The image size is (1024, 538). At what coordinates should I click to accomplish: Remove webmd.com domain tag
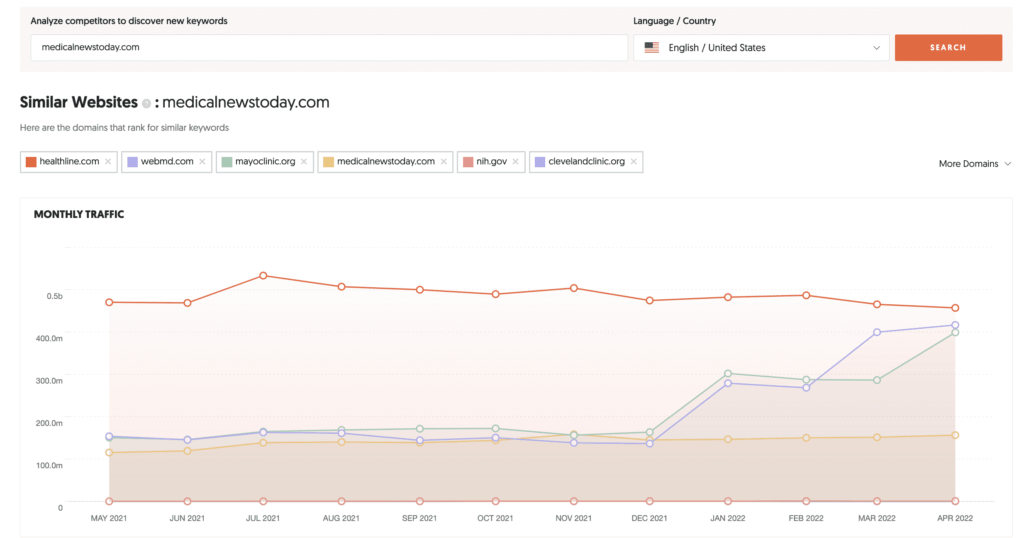pos(202,162)
